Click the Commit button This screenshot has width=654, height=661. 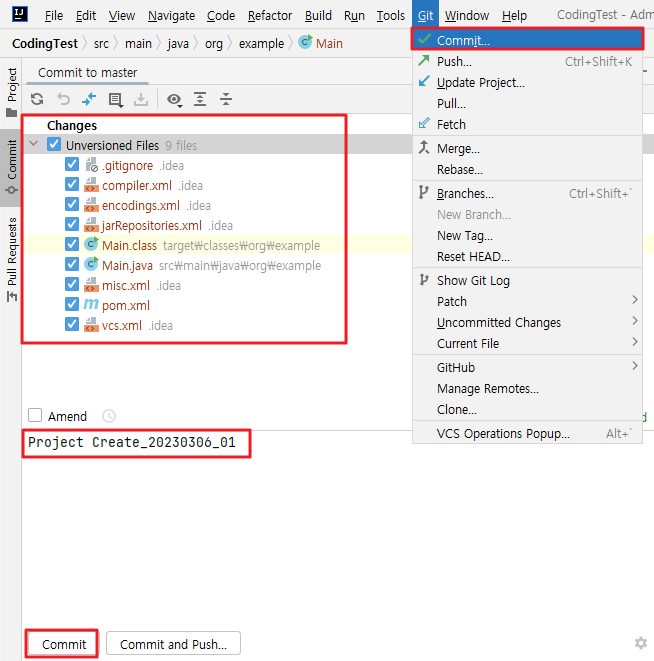pos(62,643)
